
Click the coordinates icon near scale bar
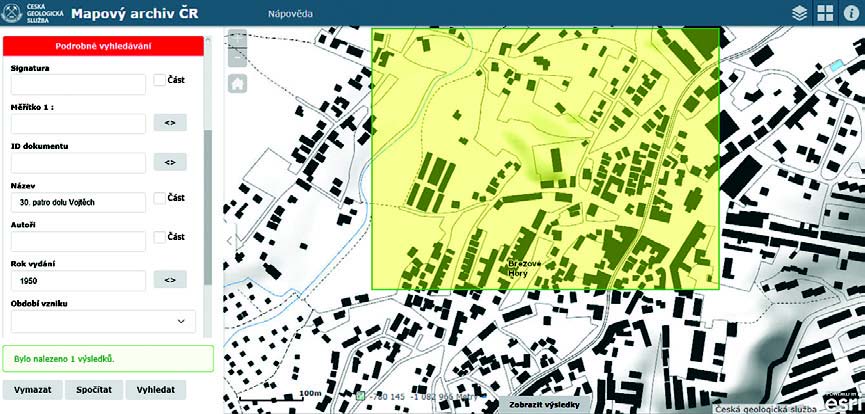[x=361, y=396]
